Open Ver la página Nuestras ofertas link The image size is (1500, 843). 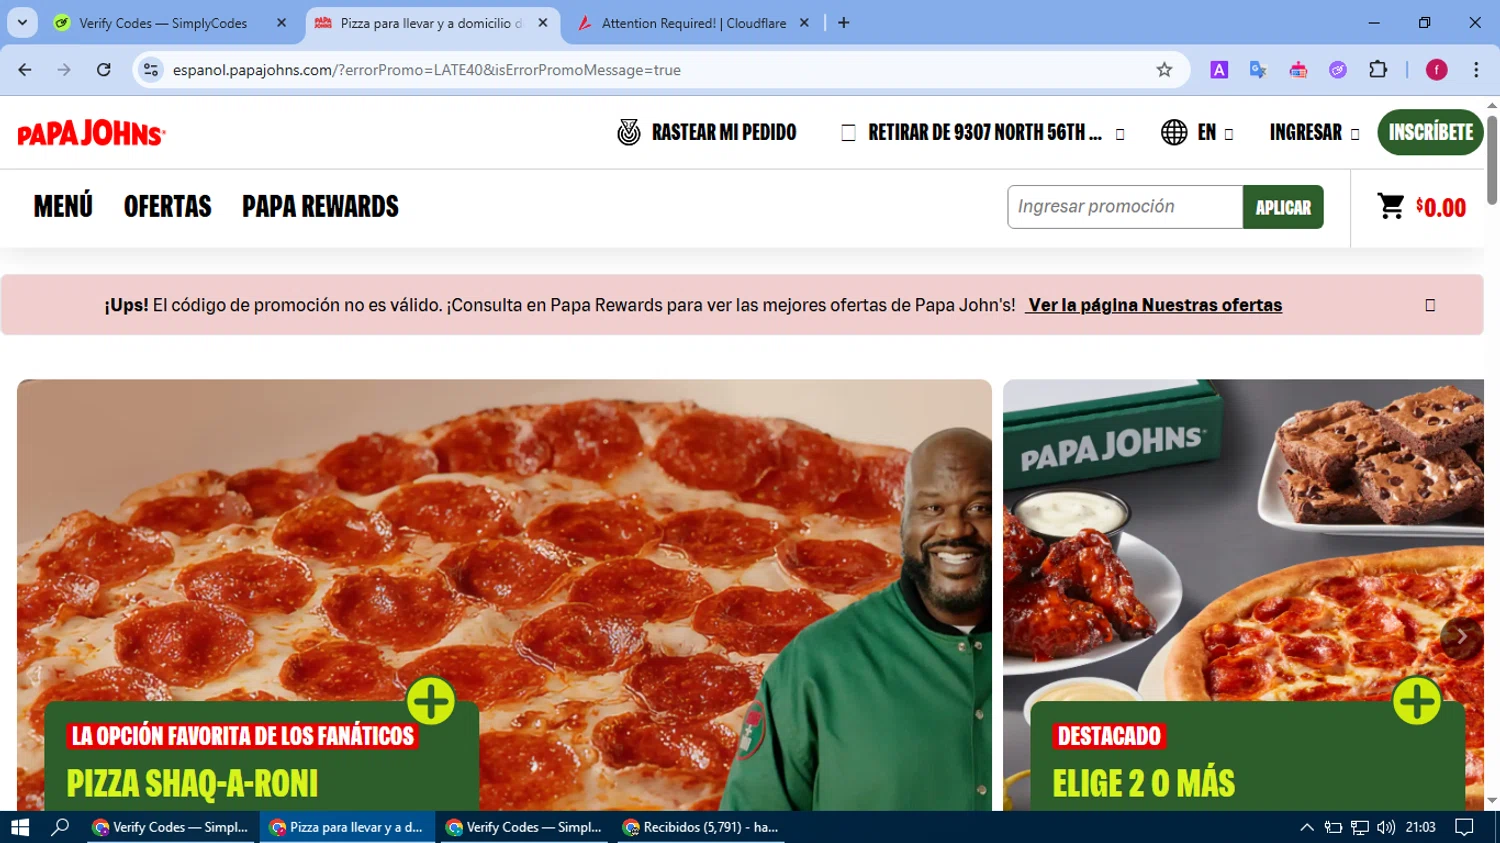(1155, 305)
